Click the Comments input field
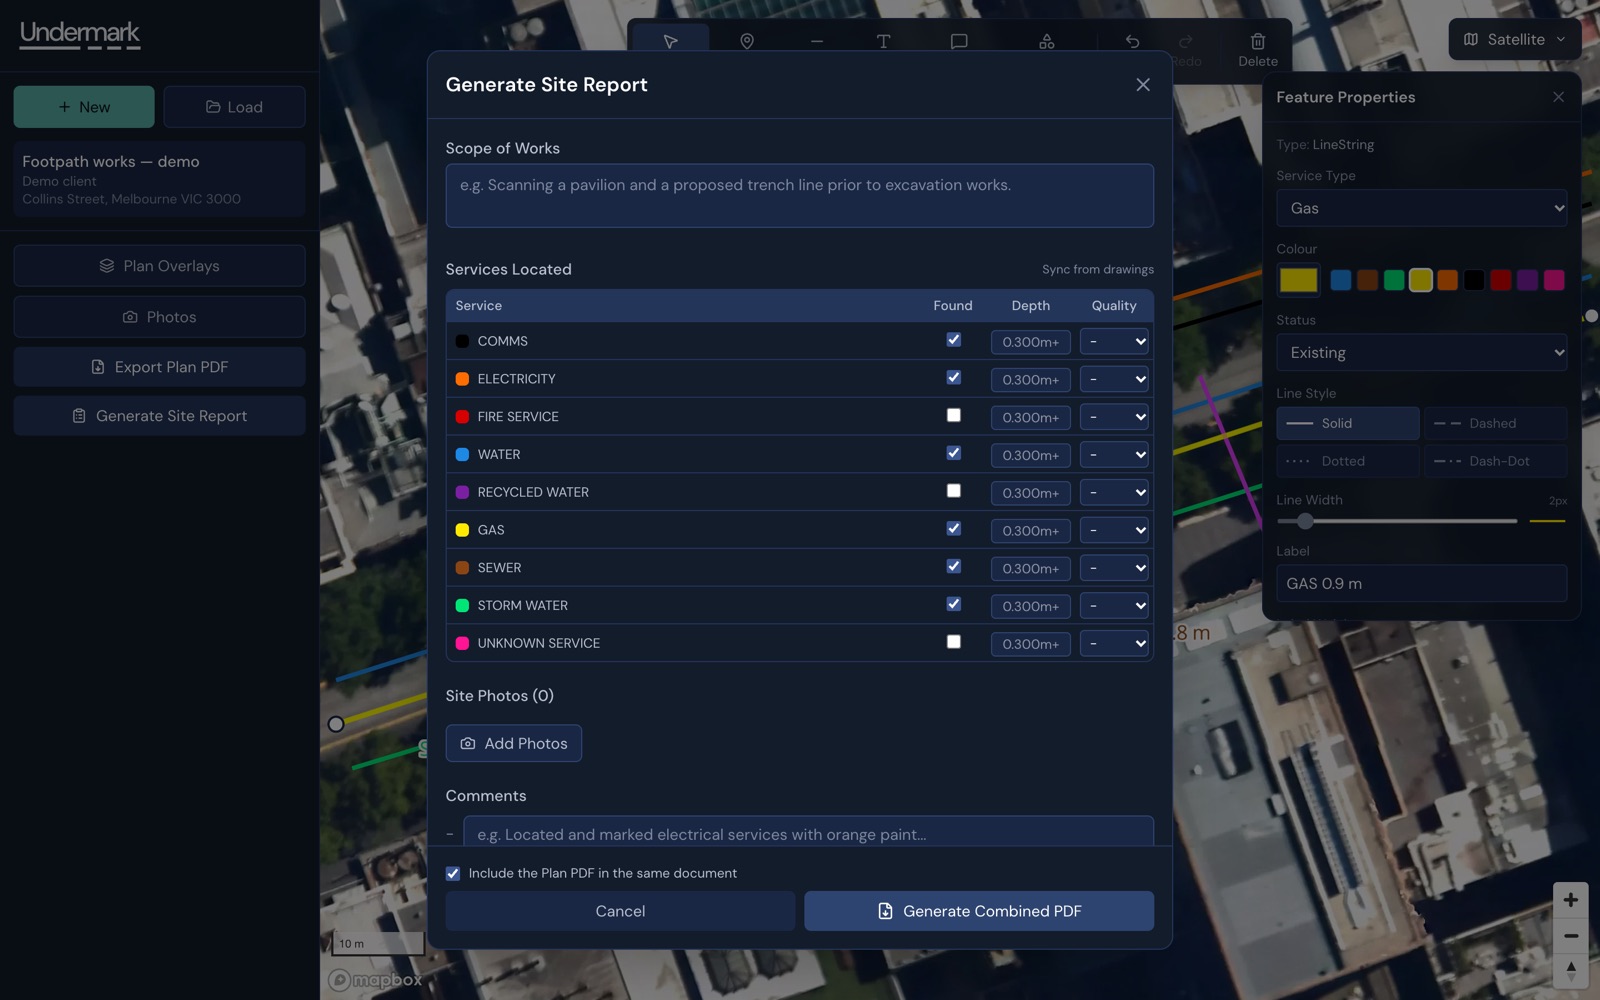 (x=808, y=832)
